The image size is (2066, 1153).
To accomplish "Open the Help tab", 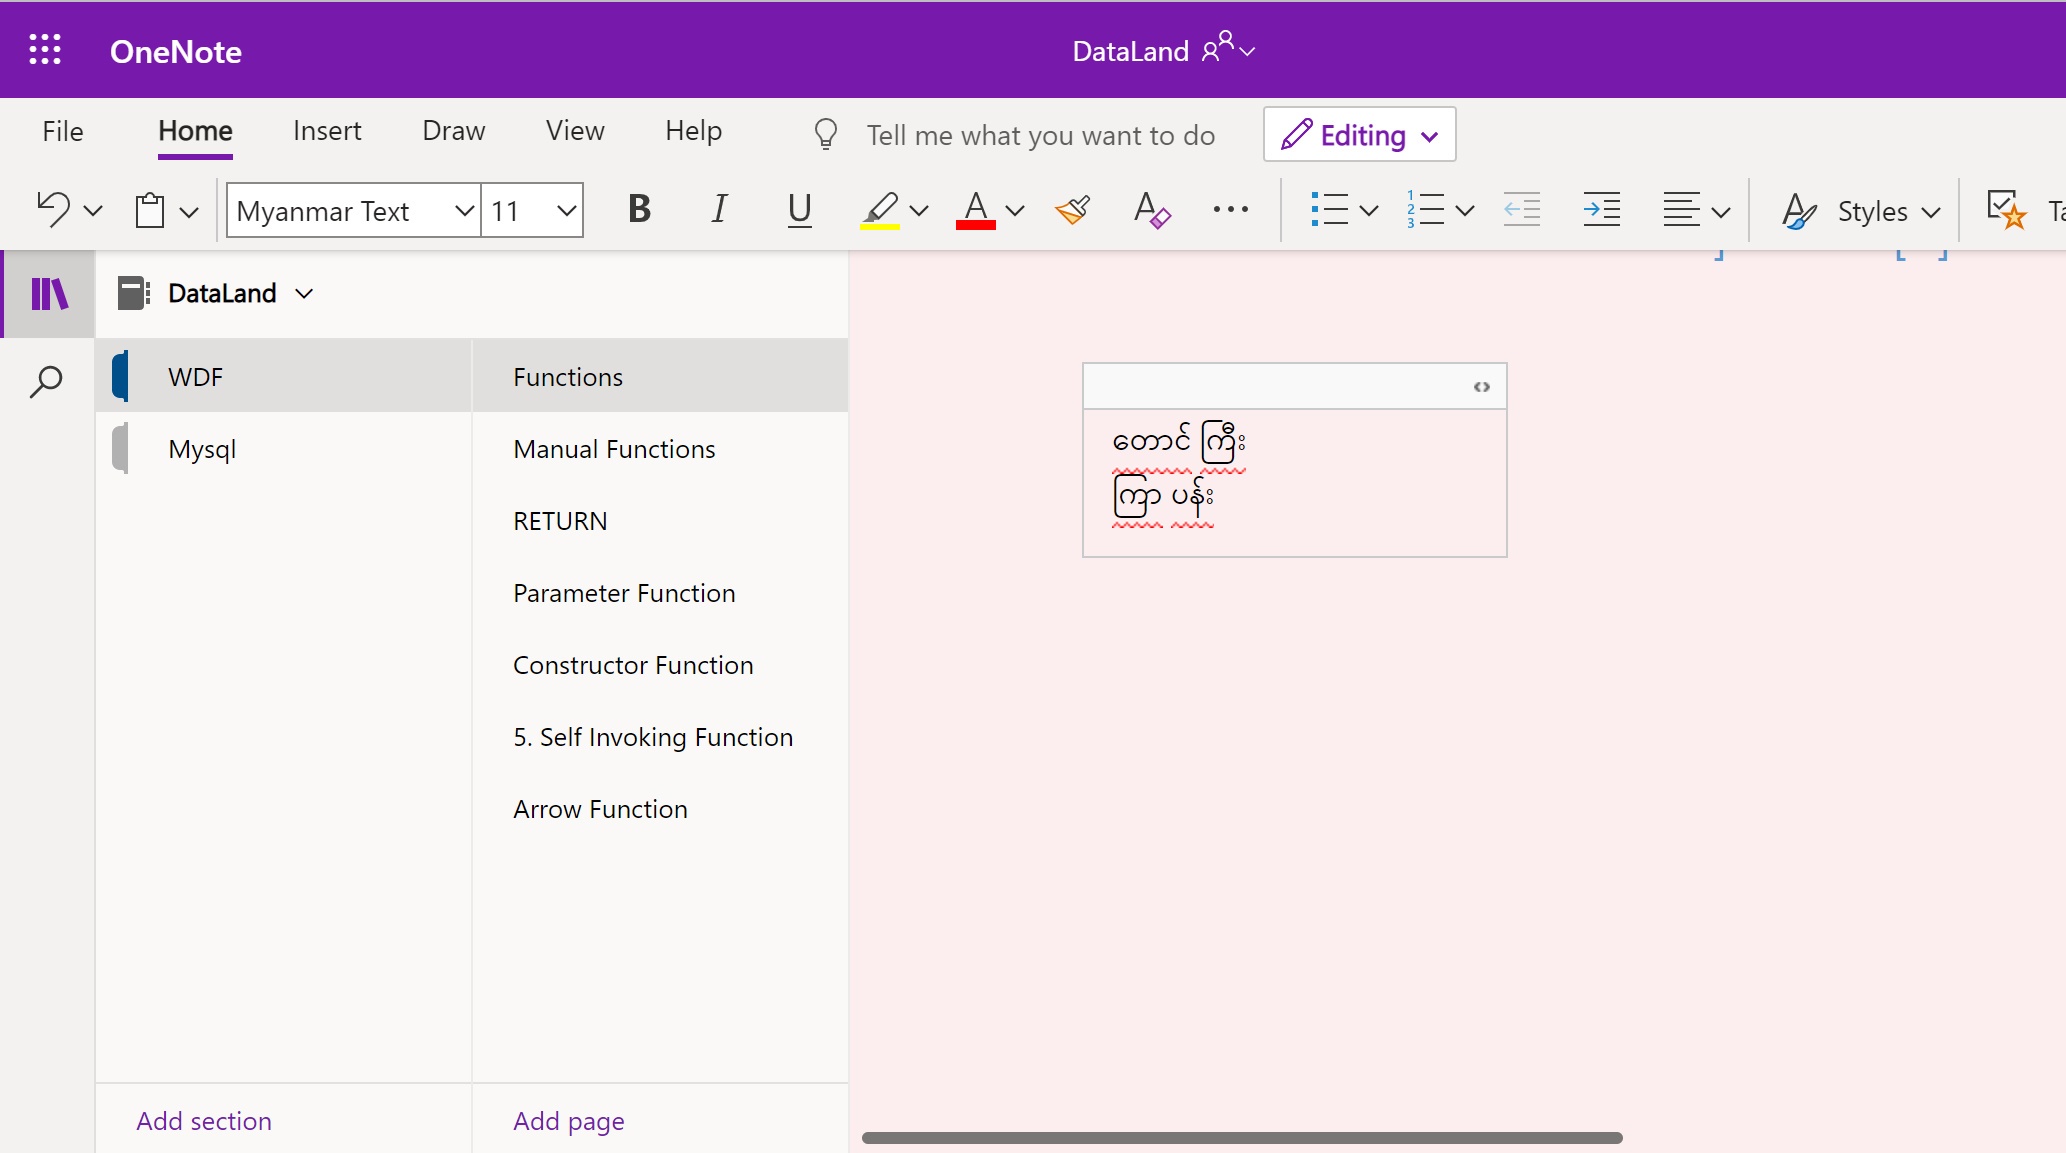I will pos(694,131).
